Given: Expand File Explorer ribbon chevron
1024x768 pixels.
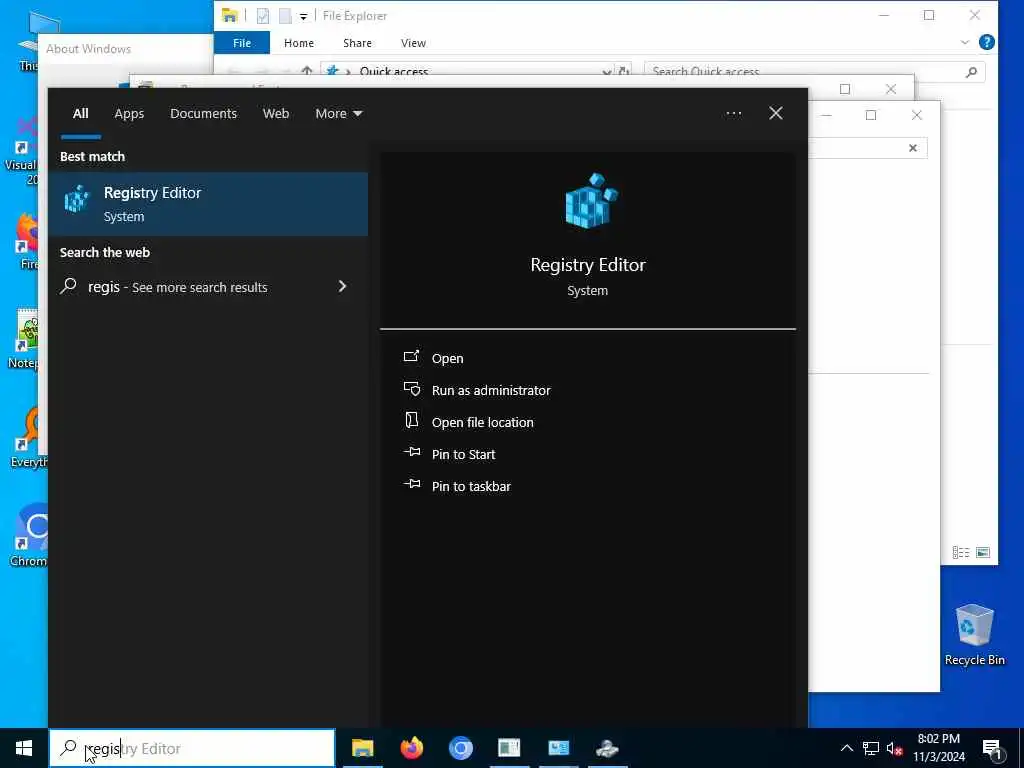Looking at the screenshot, I should (x=965, y=42).
